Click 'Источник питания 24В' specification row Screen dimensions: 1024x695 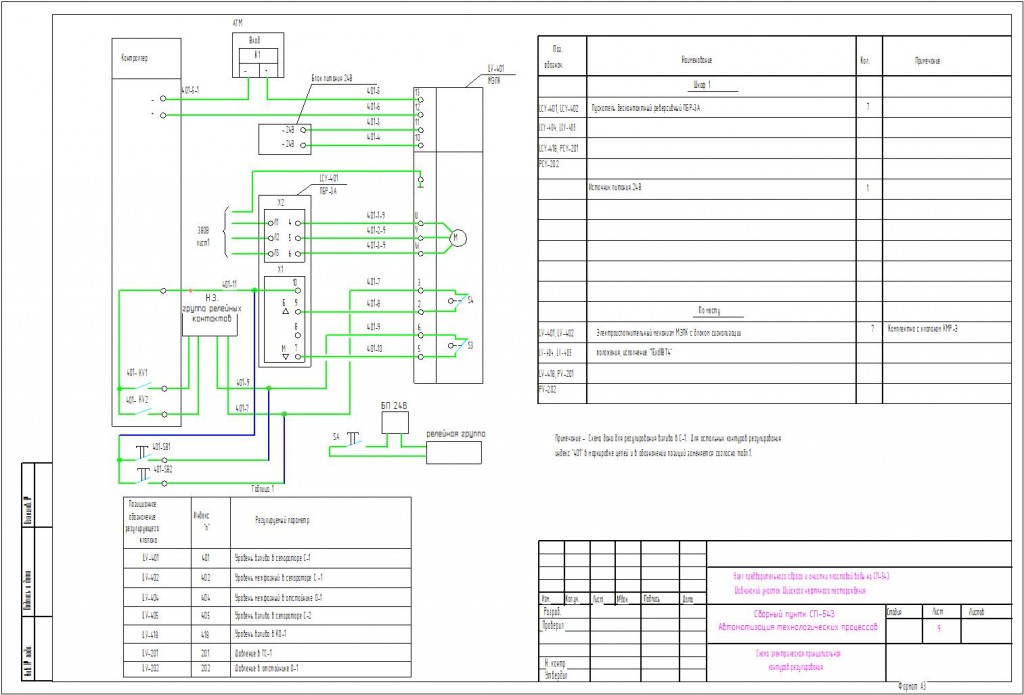(x=615, y=188)
